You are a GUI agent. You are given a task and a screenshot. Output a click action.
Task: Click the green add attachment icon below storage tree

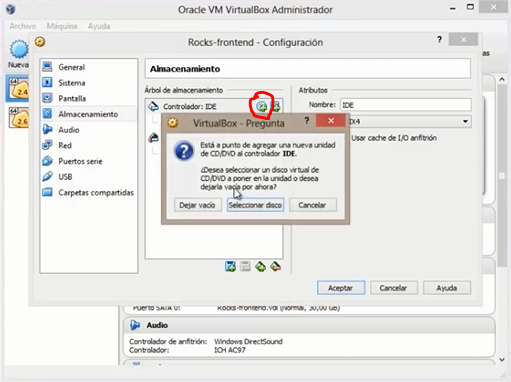click(x=260, y=266)
